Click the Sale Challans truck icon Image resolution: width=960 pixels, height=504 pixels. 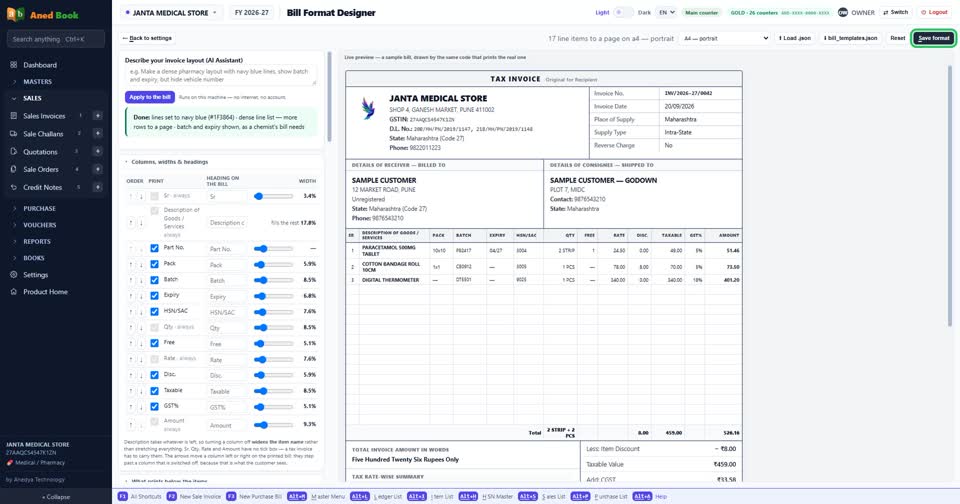pos(13,134)
